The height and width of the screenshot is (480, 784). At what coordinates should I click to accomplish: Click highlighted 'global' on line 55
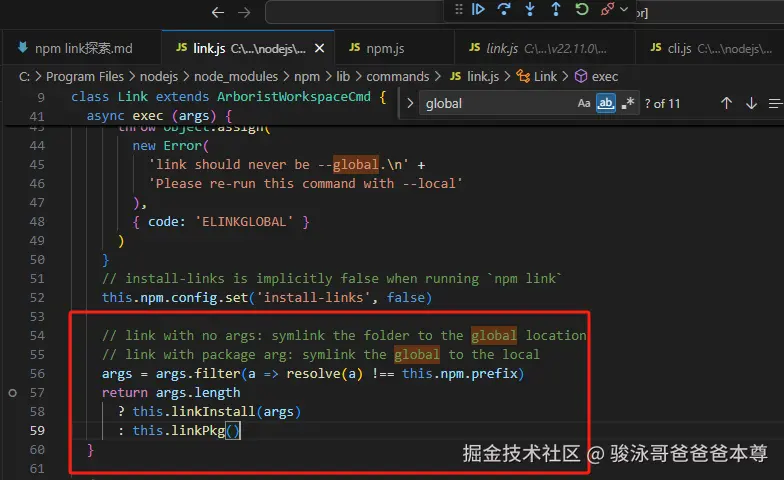pyautogui.click(x=417, y=354)
